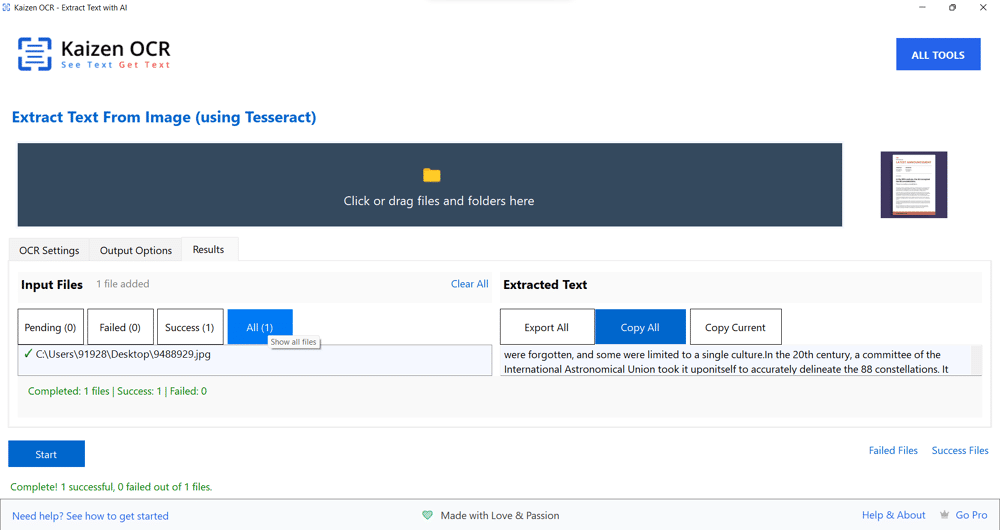Click Export All extracted text button
Image resolution: width=1000 pixels, height=530 pixels.
tap(546, 327)
